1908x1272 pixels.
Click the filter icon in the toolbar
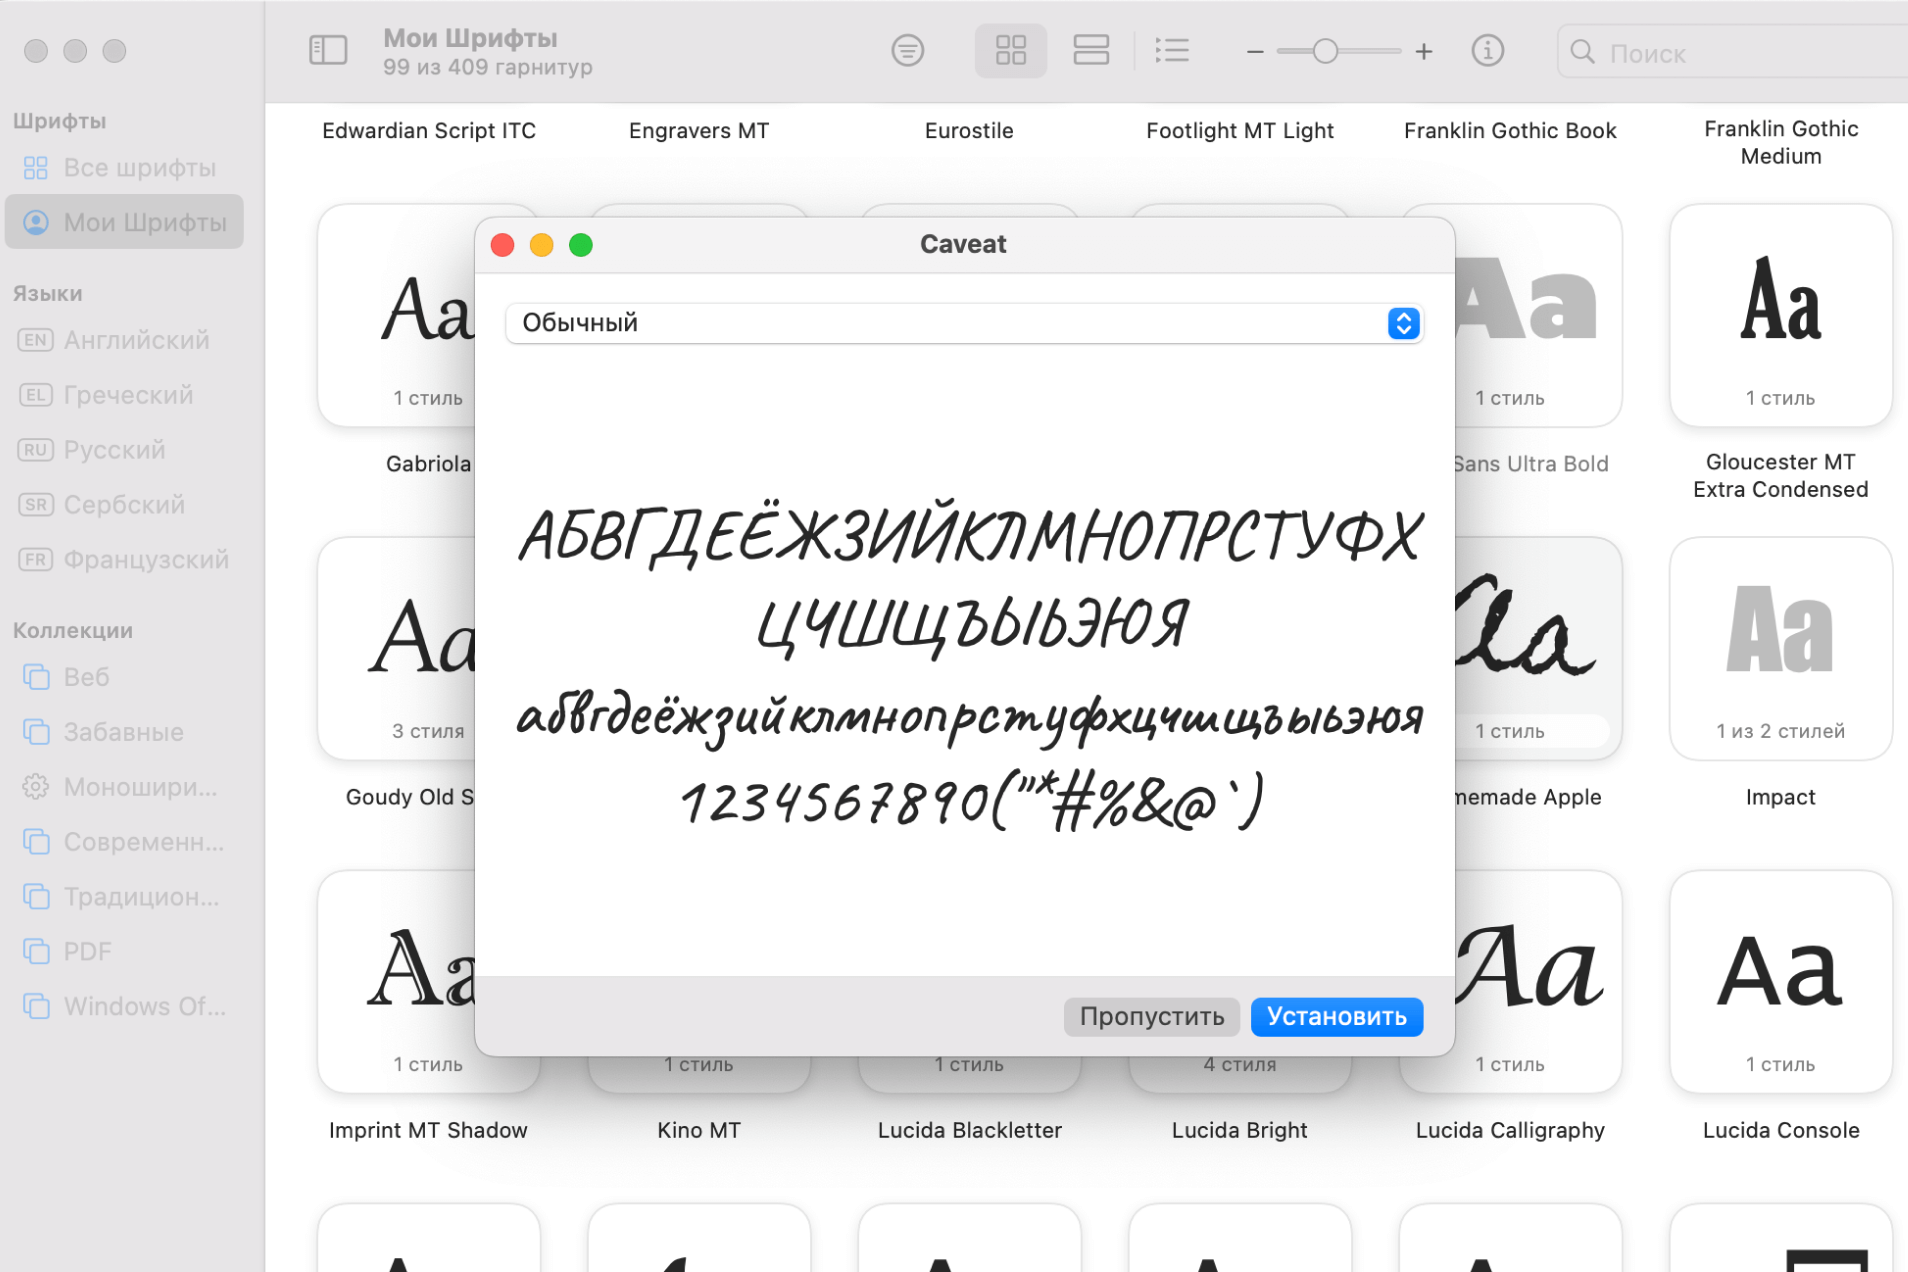tap(907, 50)
